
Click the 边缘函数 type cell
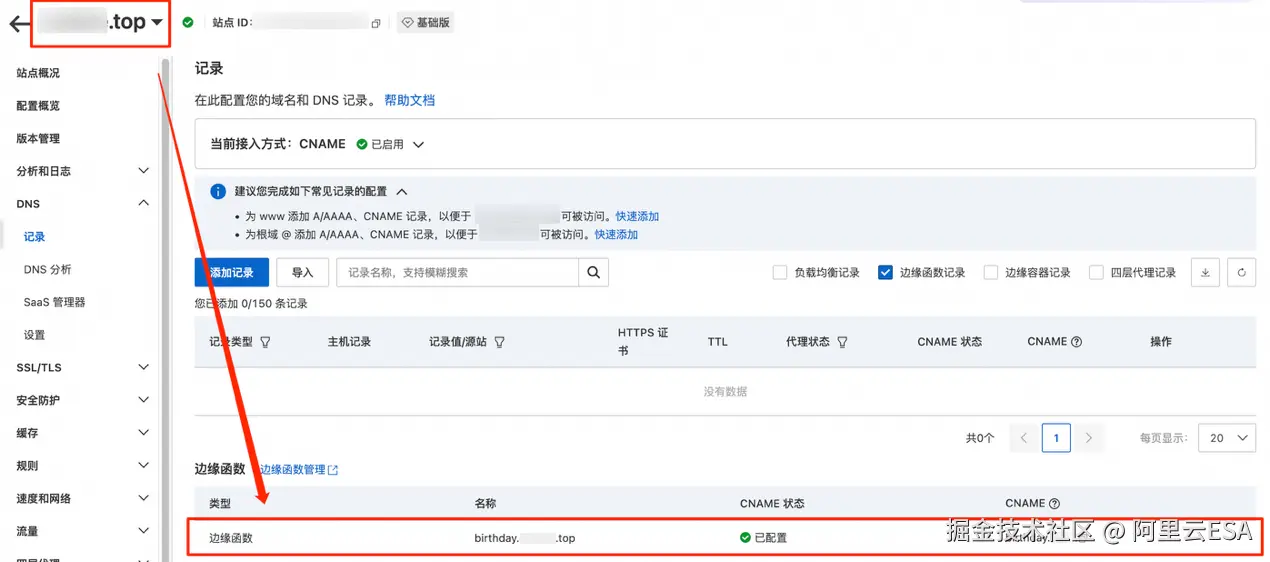click(x=231, y=538)
